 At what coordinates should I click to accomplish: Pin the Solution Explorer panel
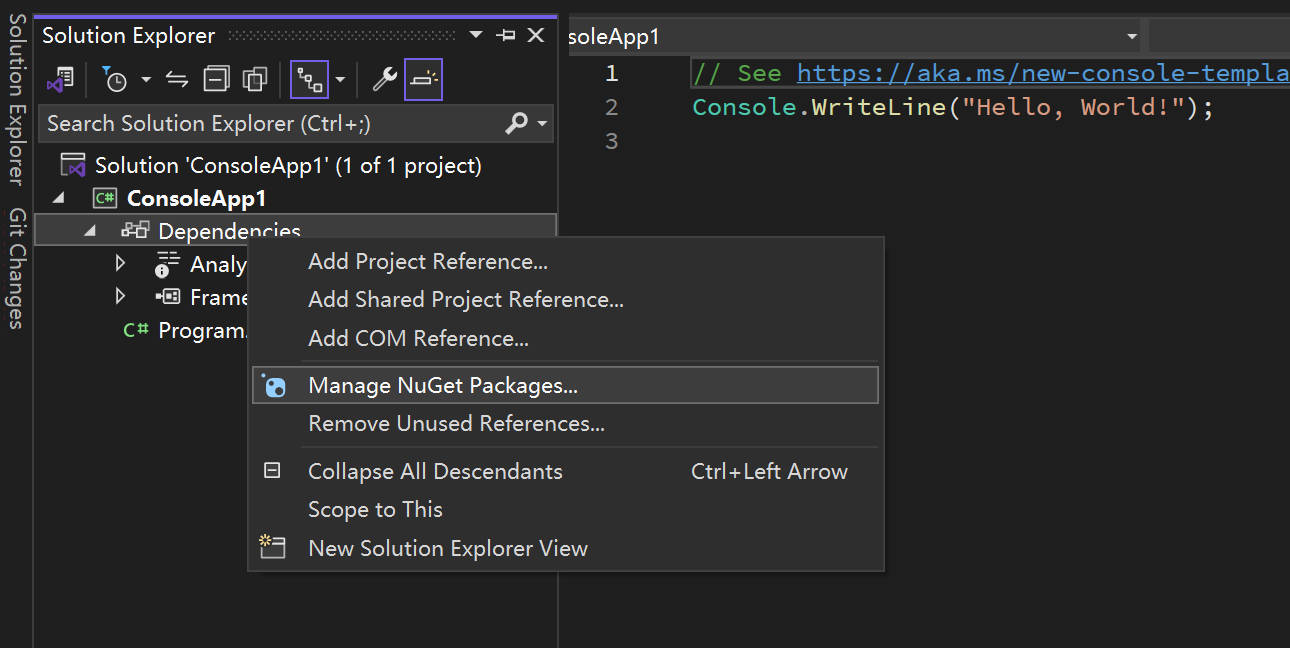[506, 36]
